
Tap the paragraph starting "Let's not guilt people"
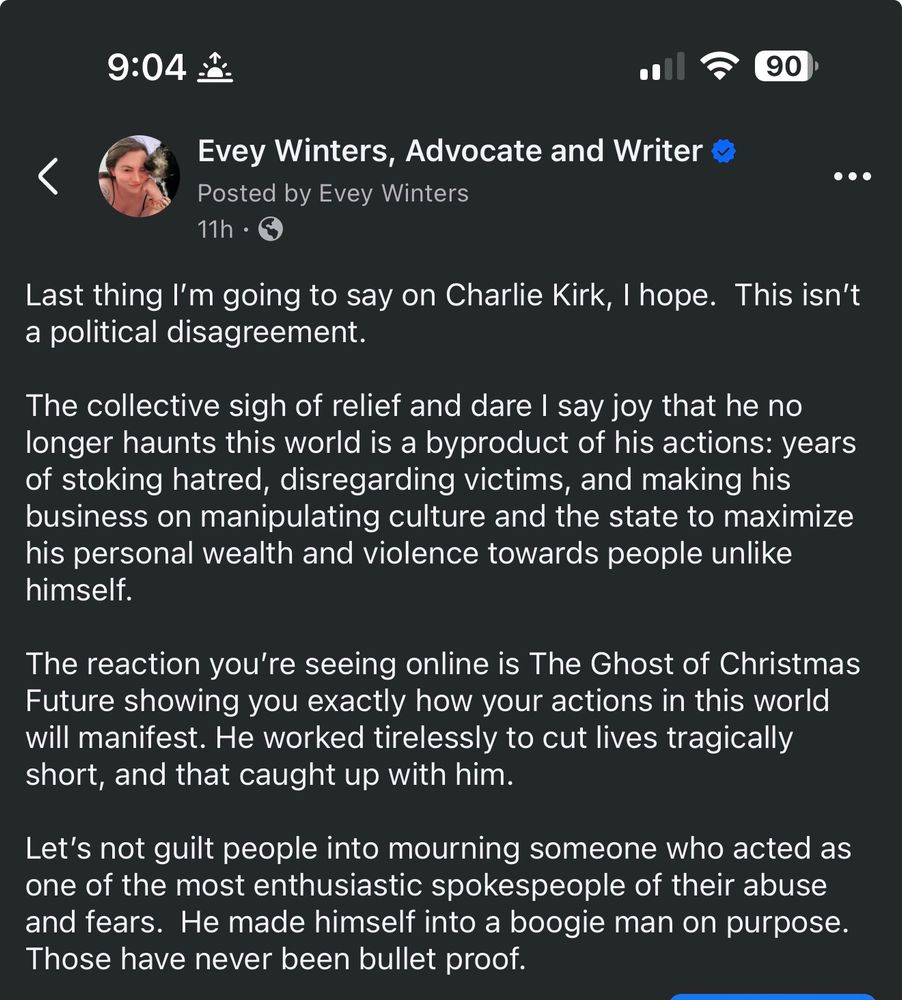pyautogui.click(x=440, y=904)
